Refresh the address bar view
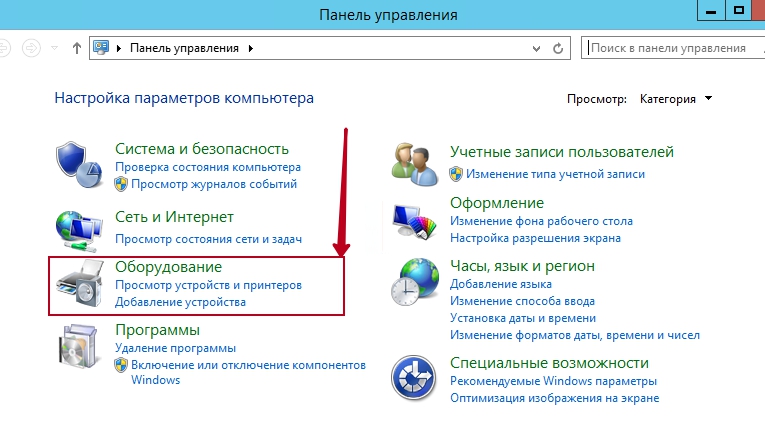The image size is (765, 442). [558, 48]
